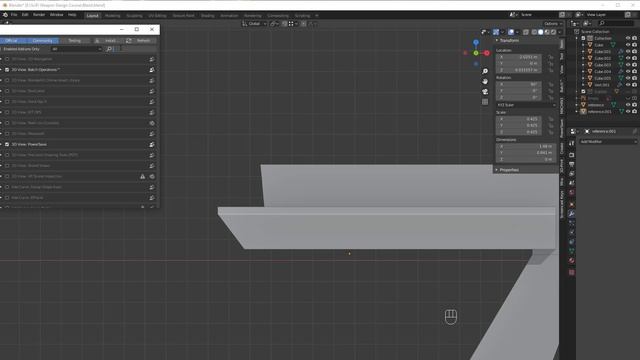
Task: Click the Scene name field
Action: pyautogui.click(x=538, y=15)
